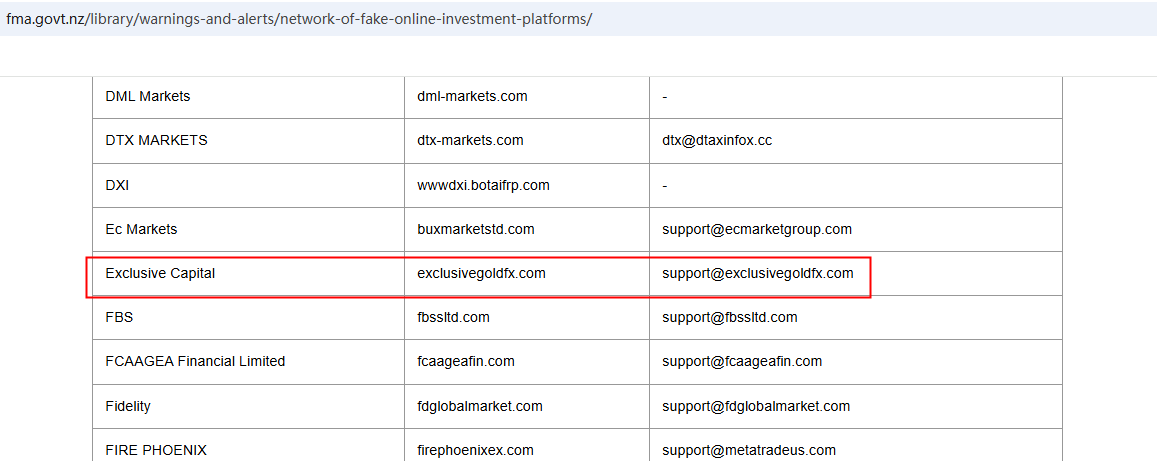
Task: Select the wwwdxi.botaifrp.com domain cell
Action: pos(527,184)
